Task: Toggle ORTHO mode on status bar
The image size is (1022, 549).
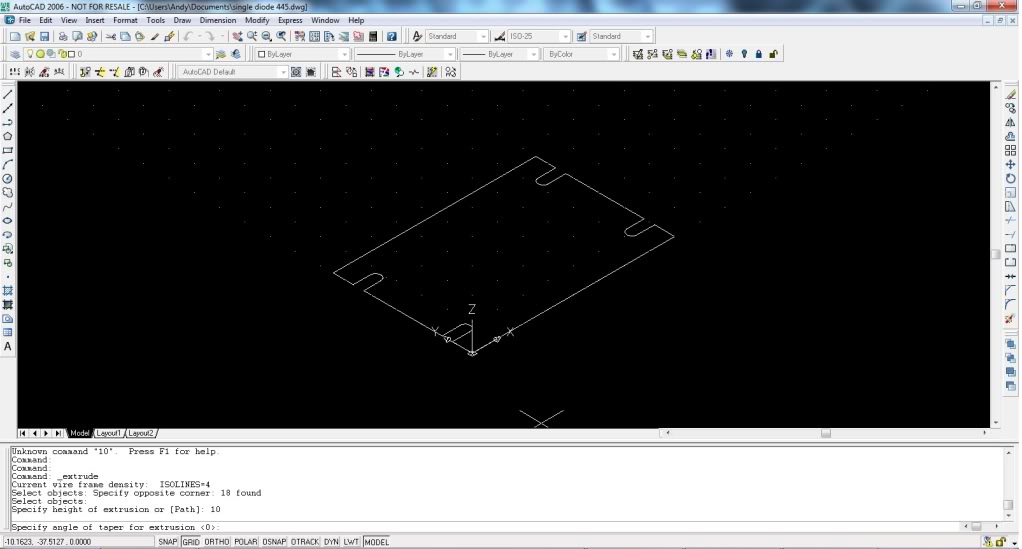Action: [x=216, y=542]
